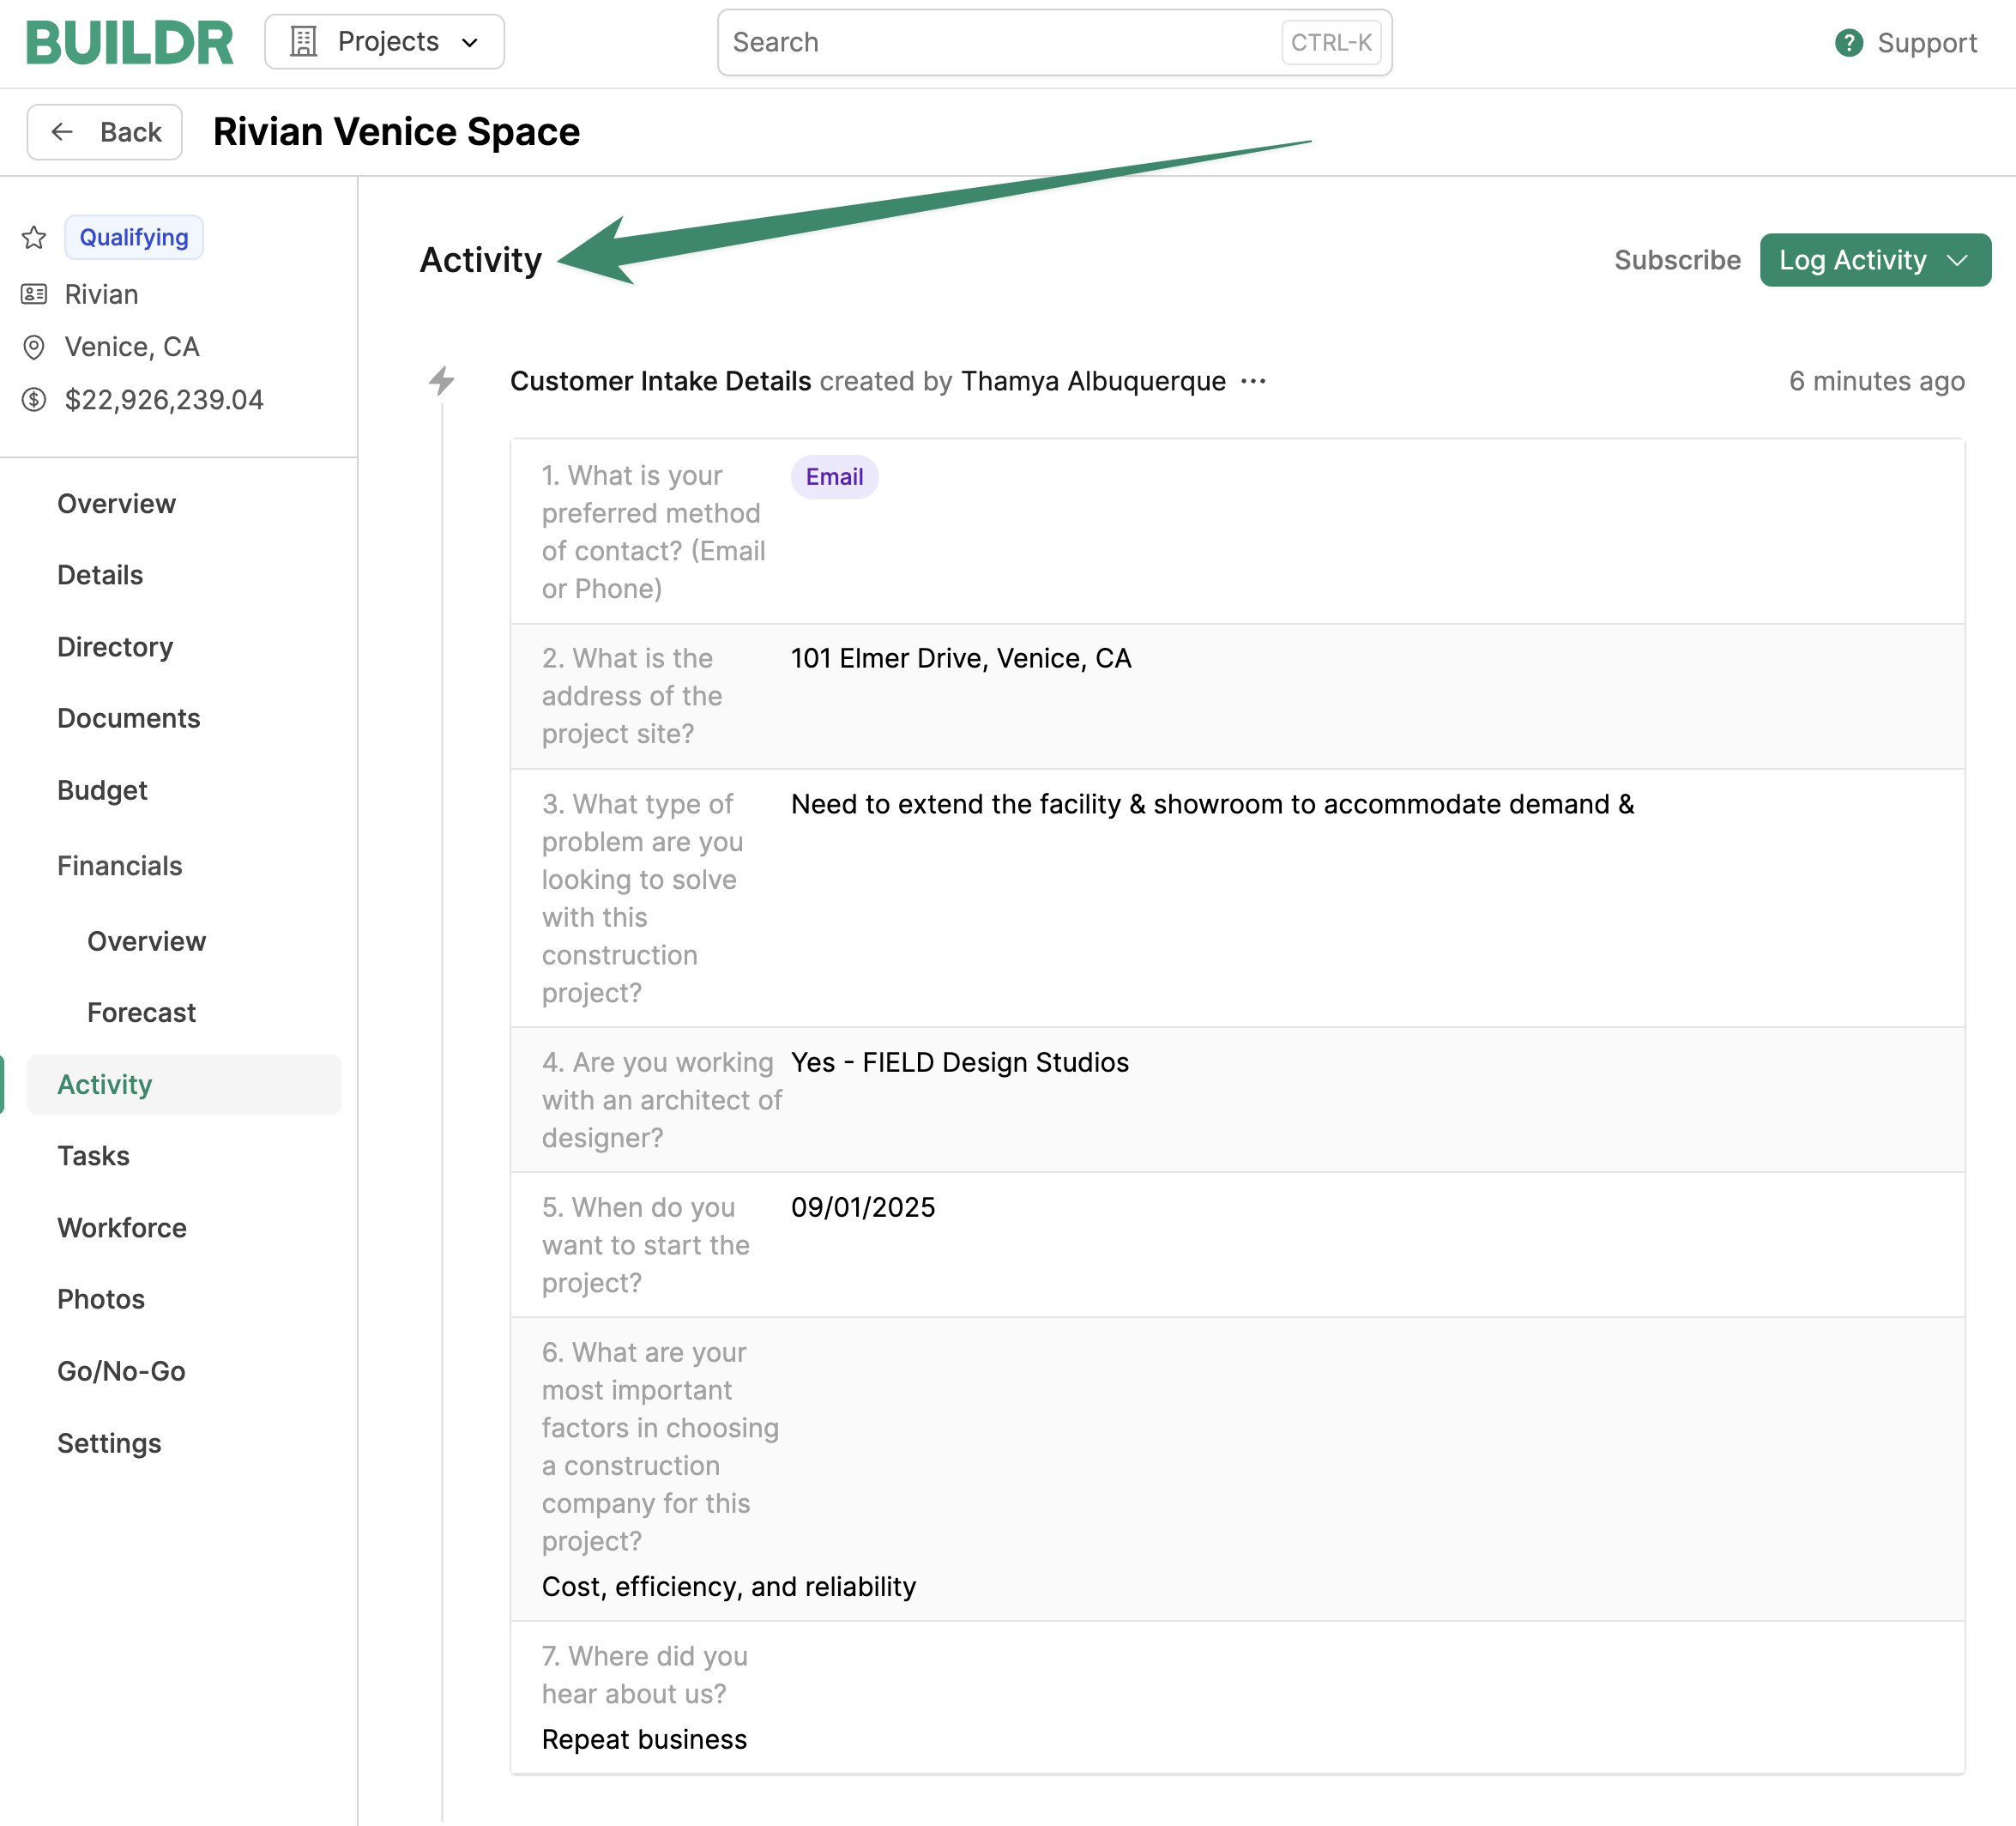Click the Rivian company card icon
Screen dimensions: 2016x1826
click(x=34, y=294)
